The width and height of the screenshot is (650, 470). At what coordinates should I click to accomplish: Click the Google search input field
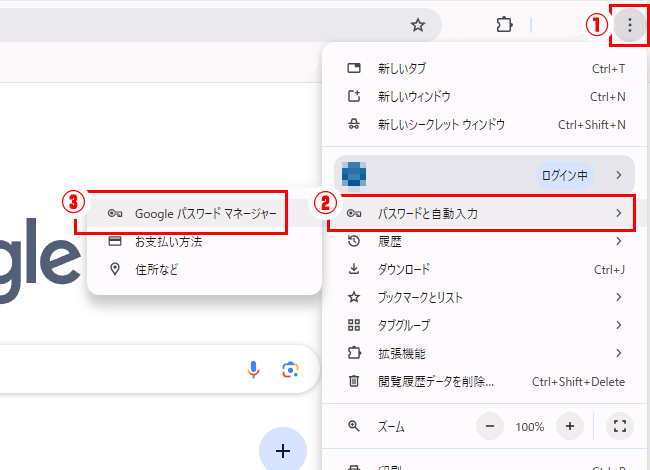(x=120, y=370)
